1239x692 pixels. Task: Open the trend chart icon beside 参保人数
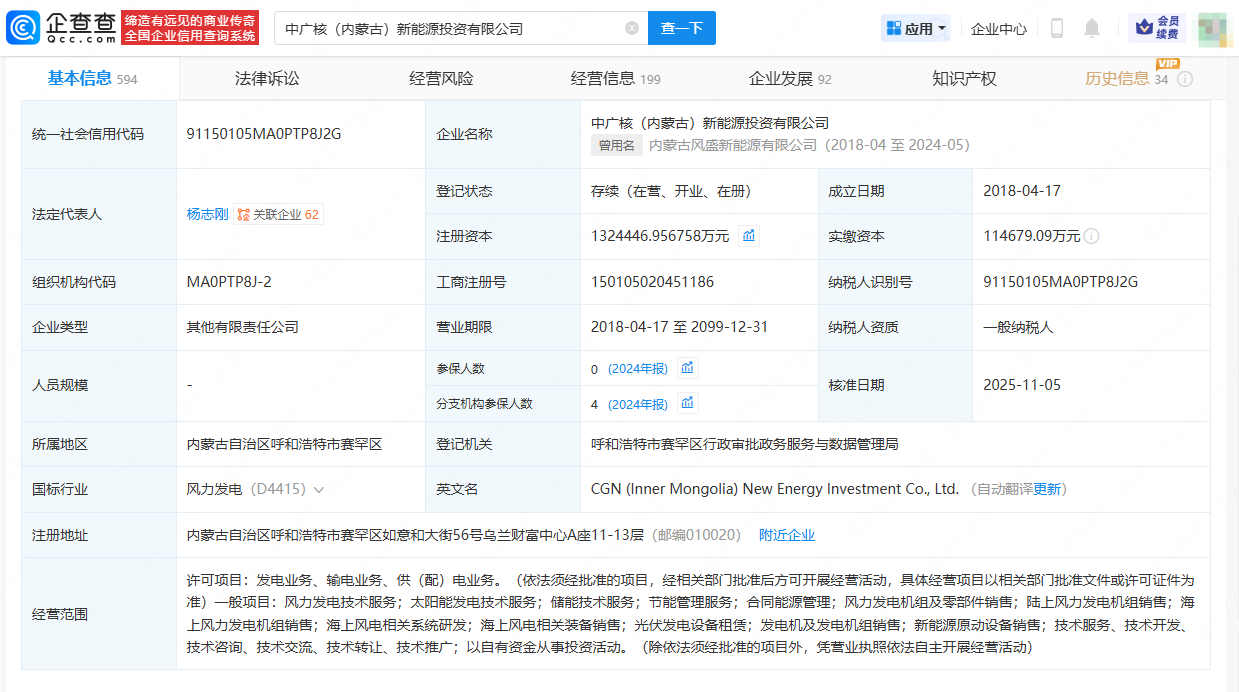(x=687, y=368)
